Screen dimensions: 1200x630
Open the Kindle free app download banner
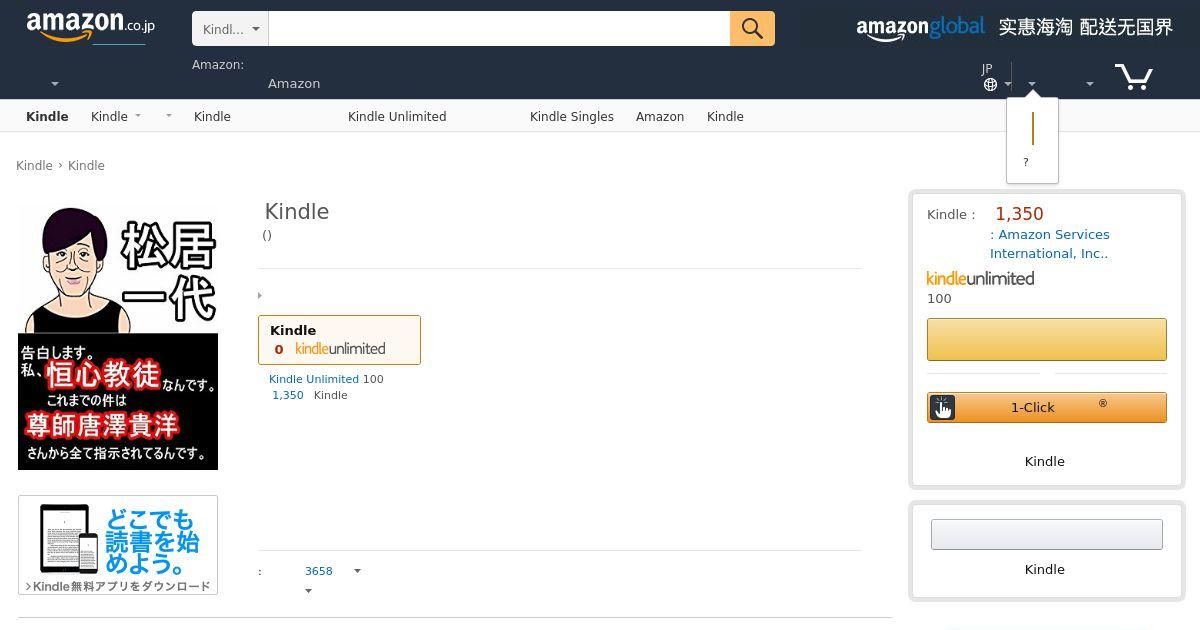118,545
